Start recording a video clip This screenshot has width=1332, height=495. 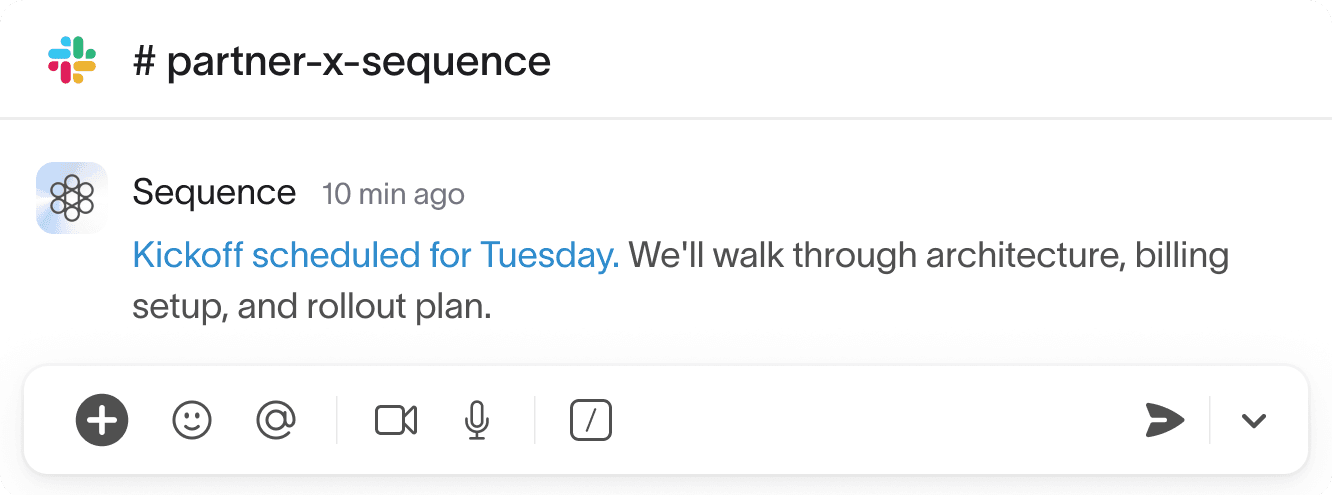tap(396, 420)
